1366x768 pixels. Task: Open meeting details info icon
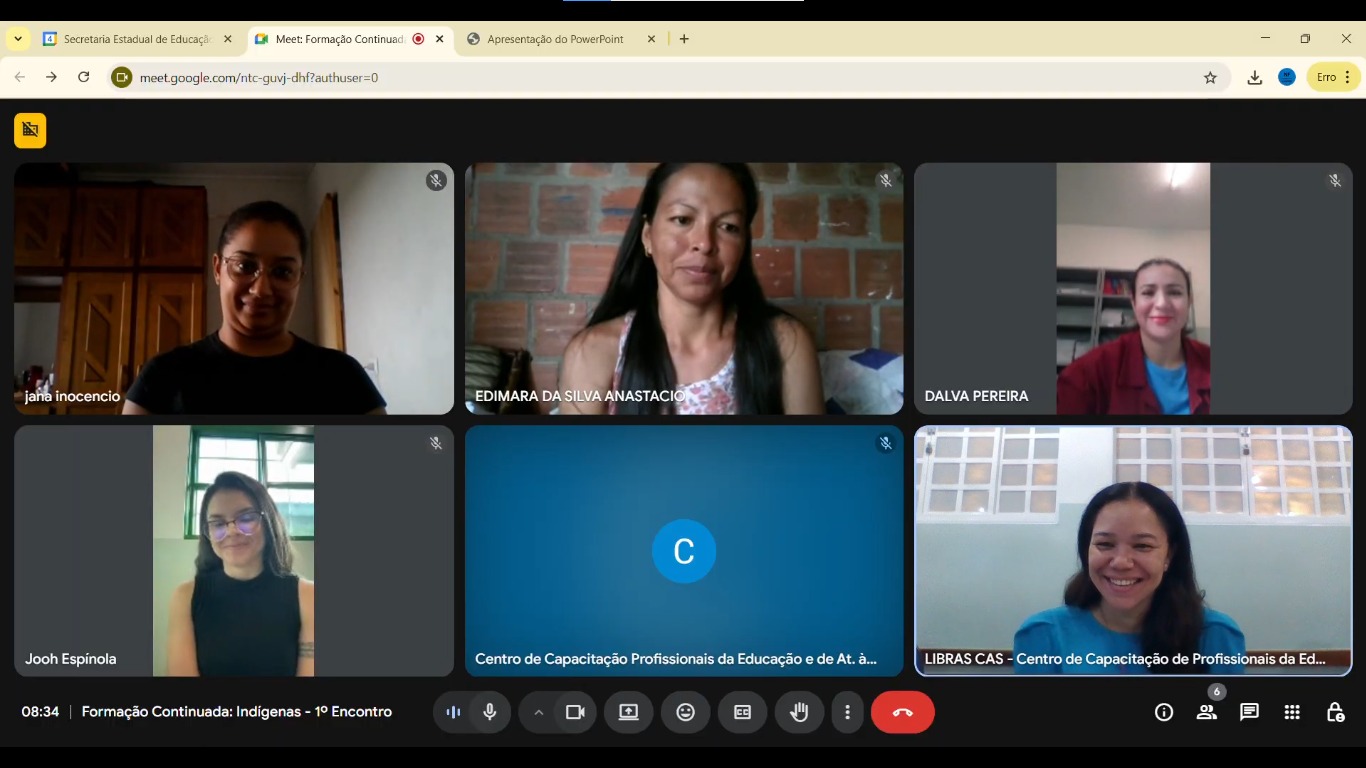pyautogui.click(x=1164, y=712)
